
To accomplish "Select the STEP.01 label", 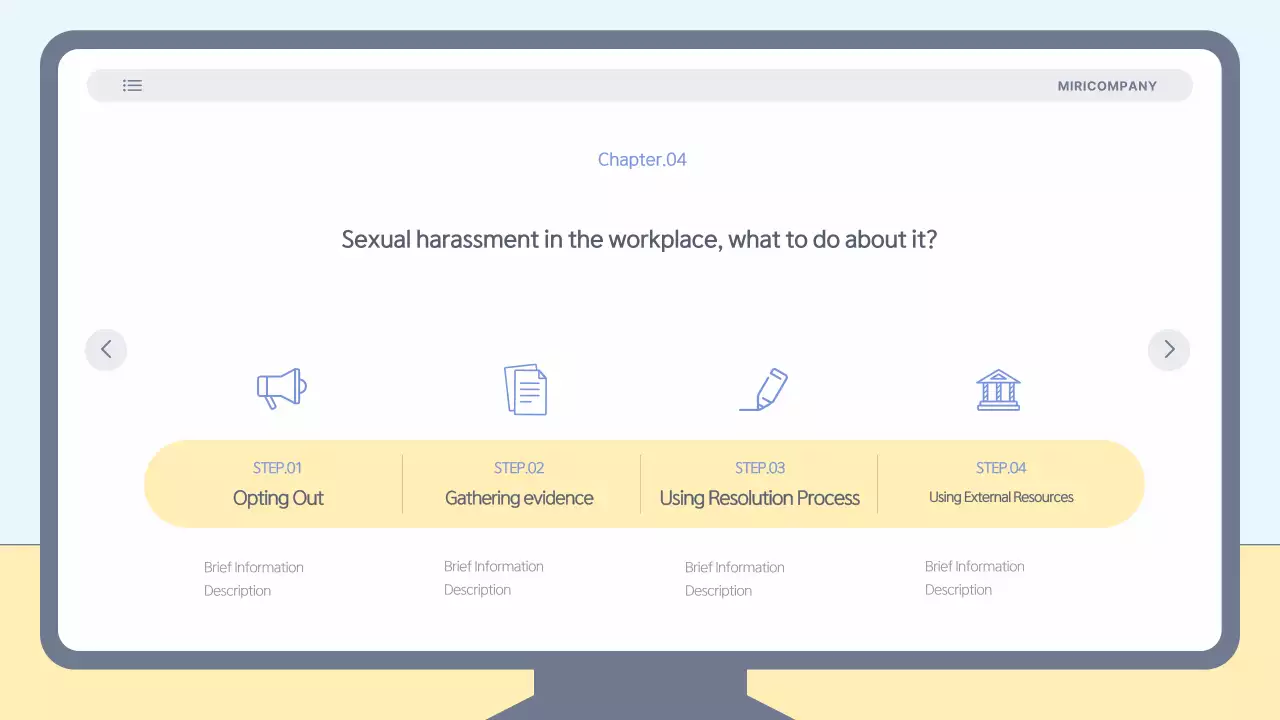I will tap(277, 468).
